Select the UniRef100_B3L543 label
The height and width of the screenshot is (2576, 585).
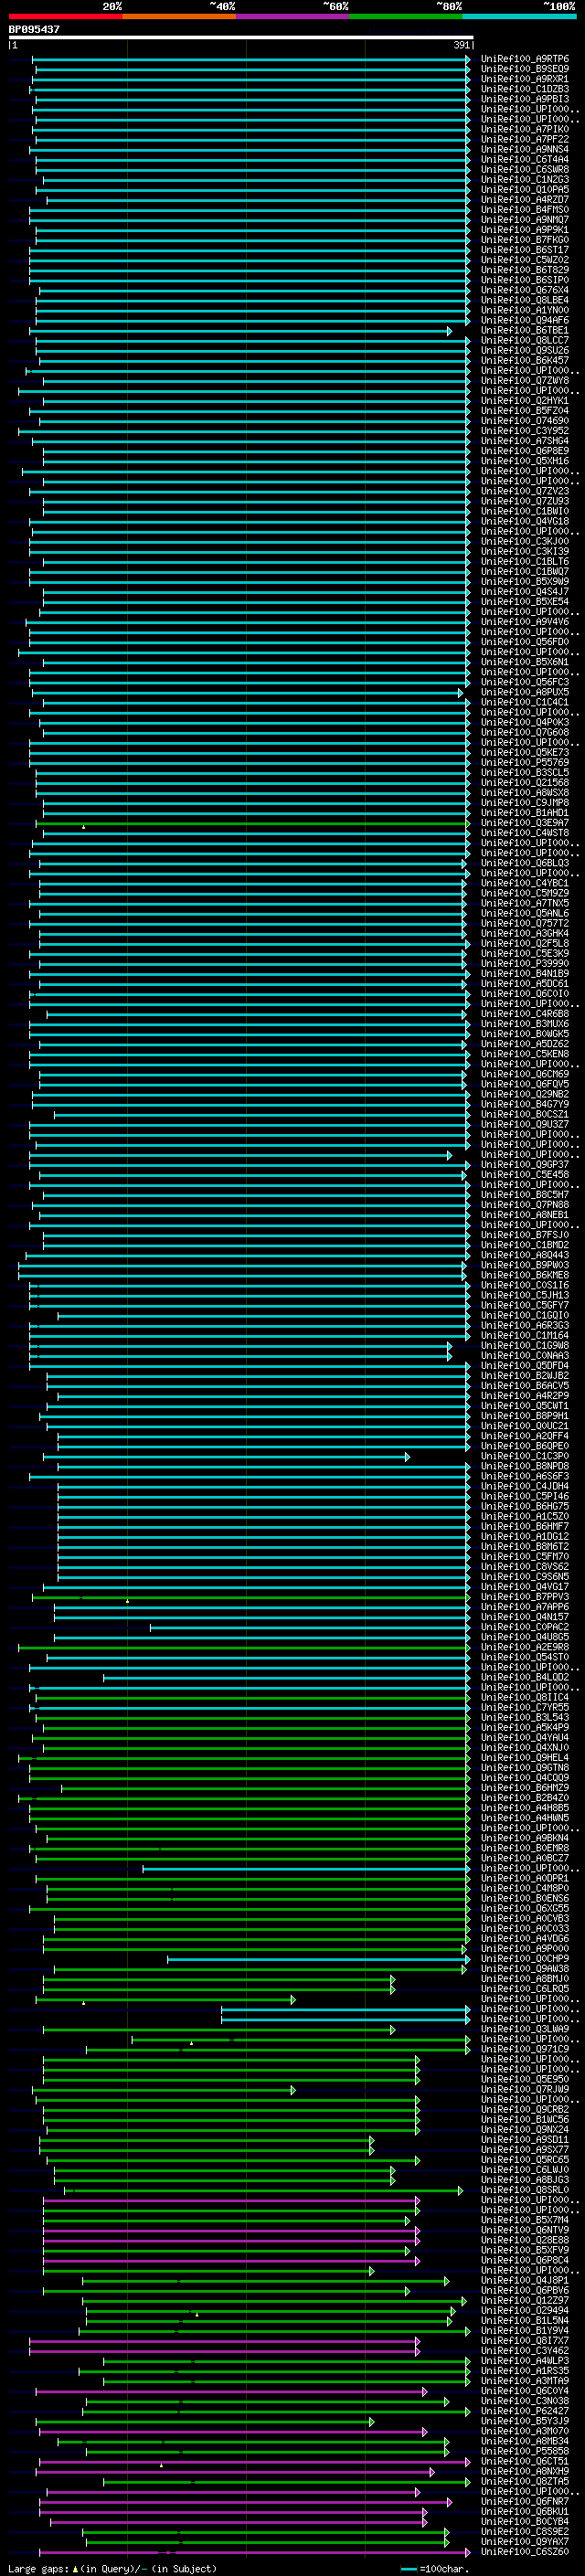[x=525, y=1717]
